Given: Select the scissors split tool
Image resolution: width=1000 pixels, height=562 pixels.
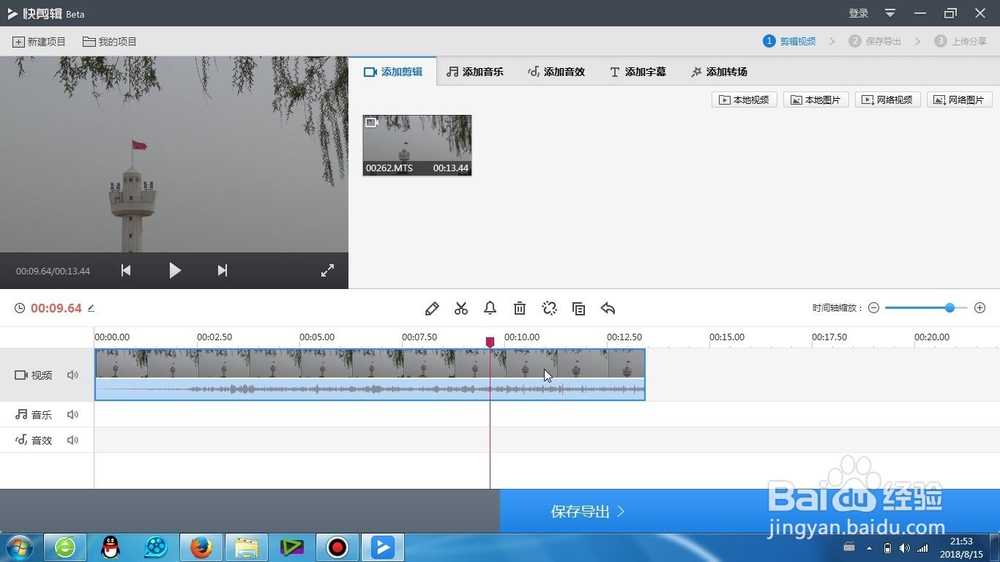Looking at the screenshot, I should point(461,309).
